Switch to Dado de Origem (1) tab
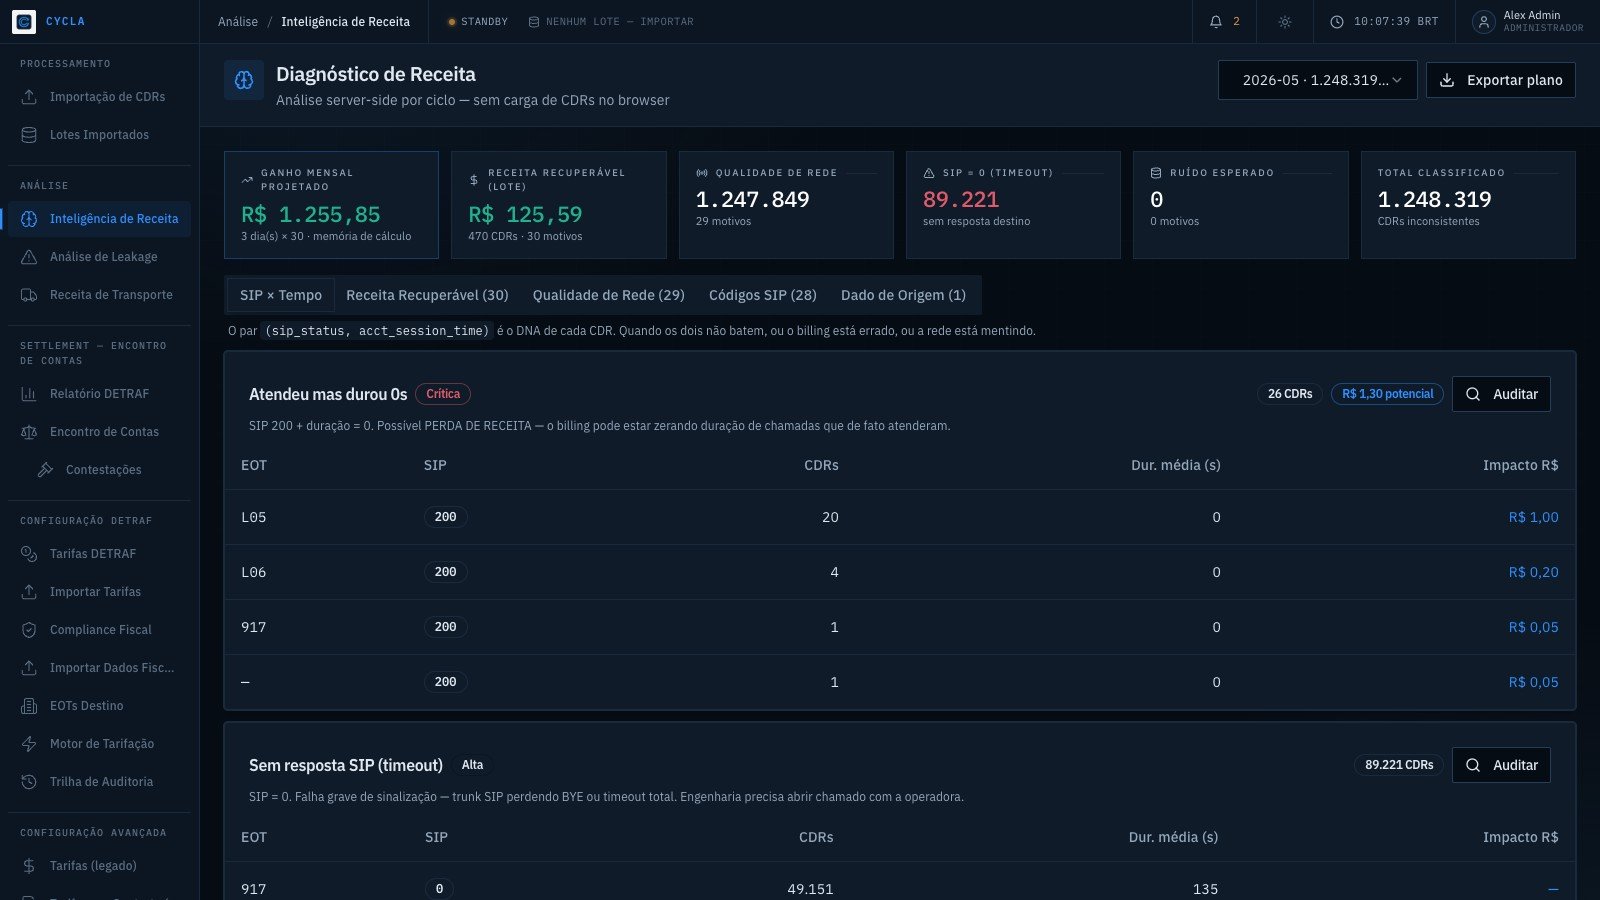The width and height of the screenshot is (1600, 900). point(903,295)
